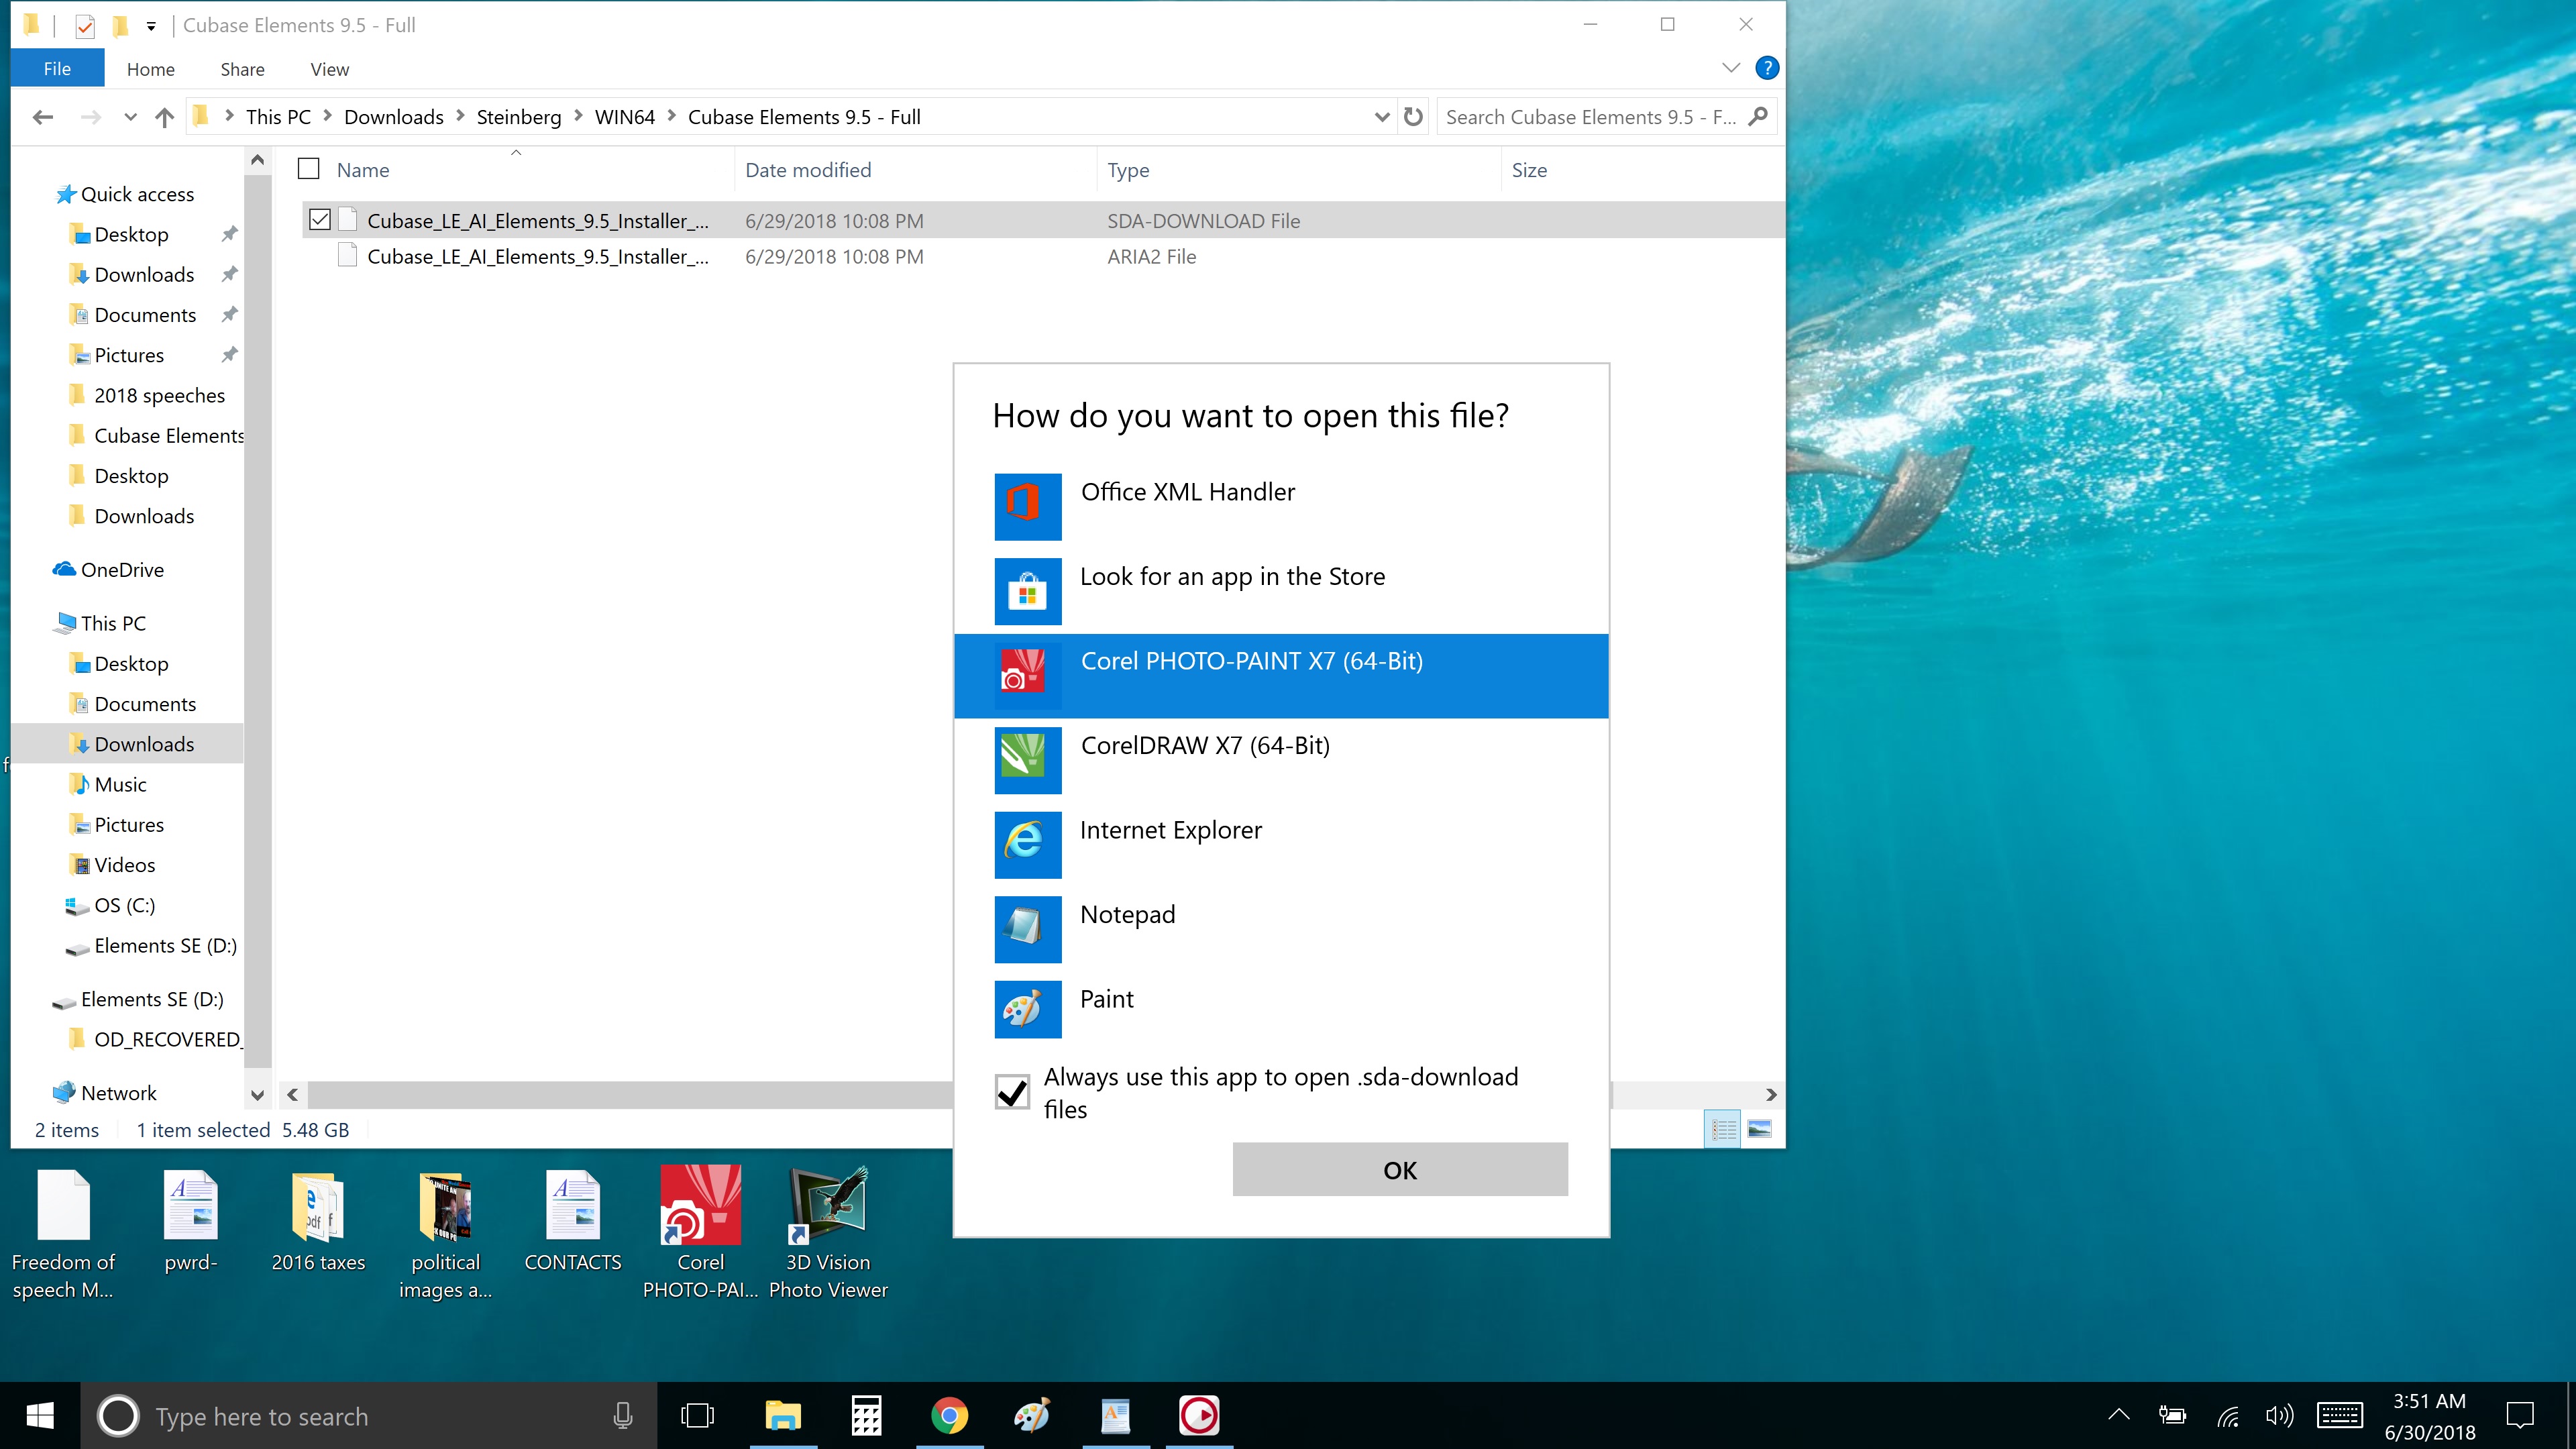This screenshot has width=2576, height=1449.
Task: Expand address bar history dropdown
Action: coord(1381,117)
